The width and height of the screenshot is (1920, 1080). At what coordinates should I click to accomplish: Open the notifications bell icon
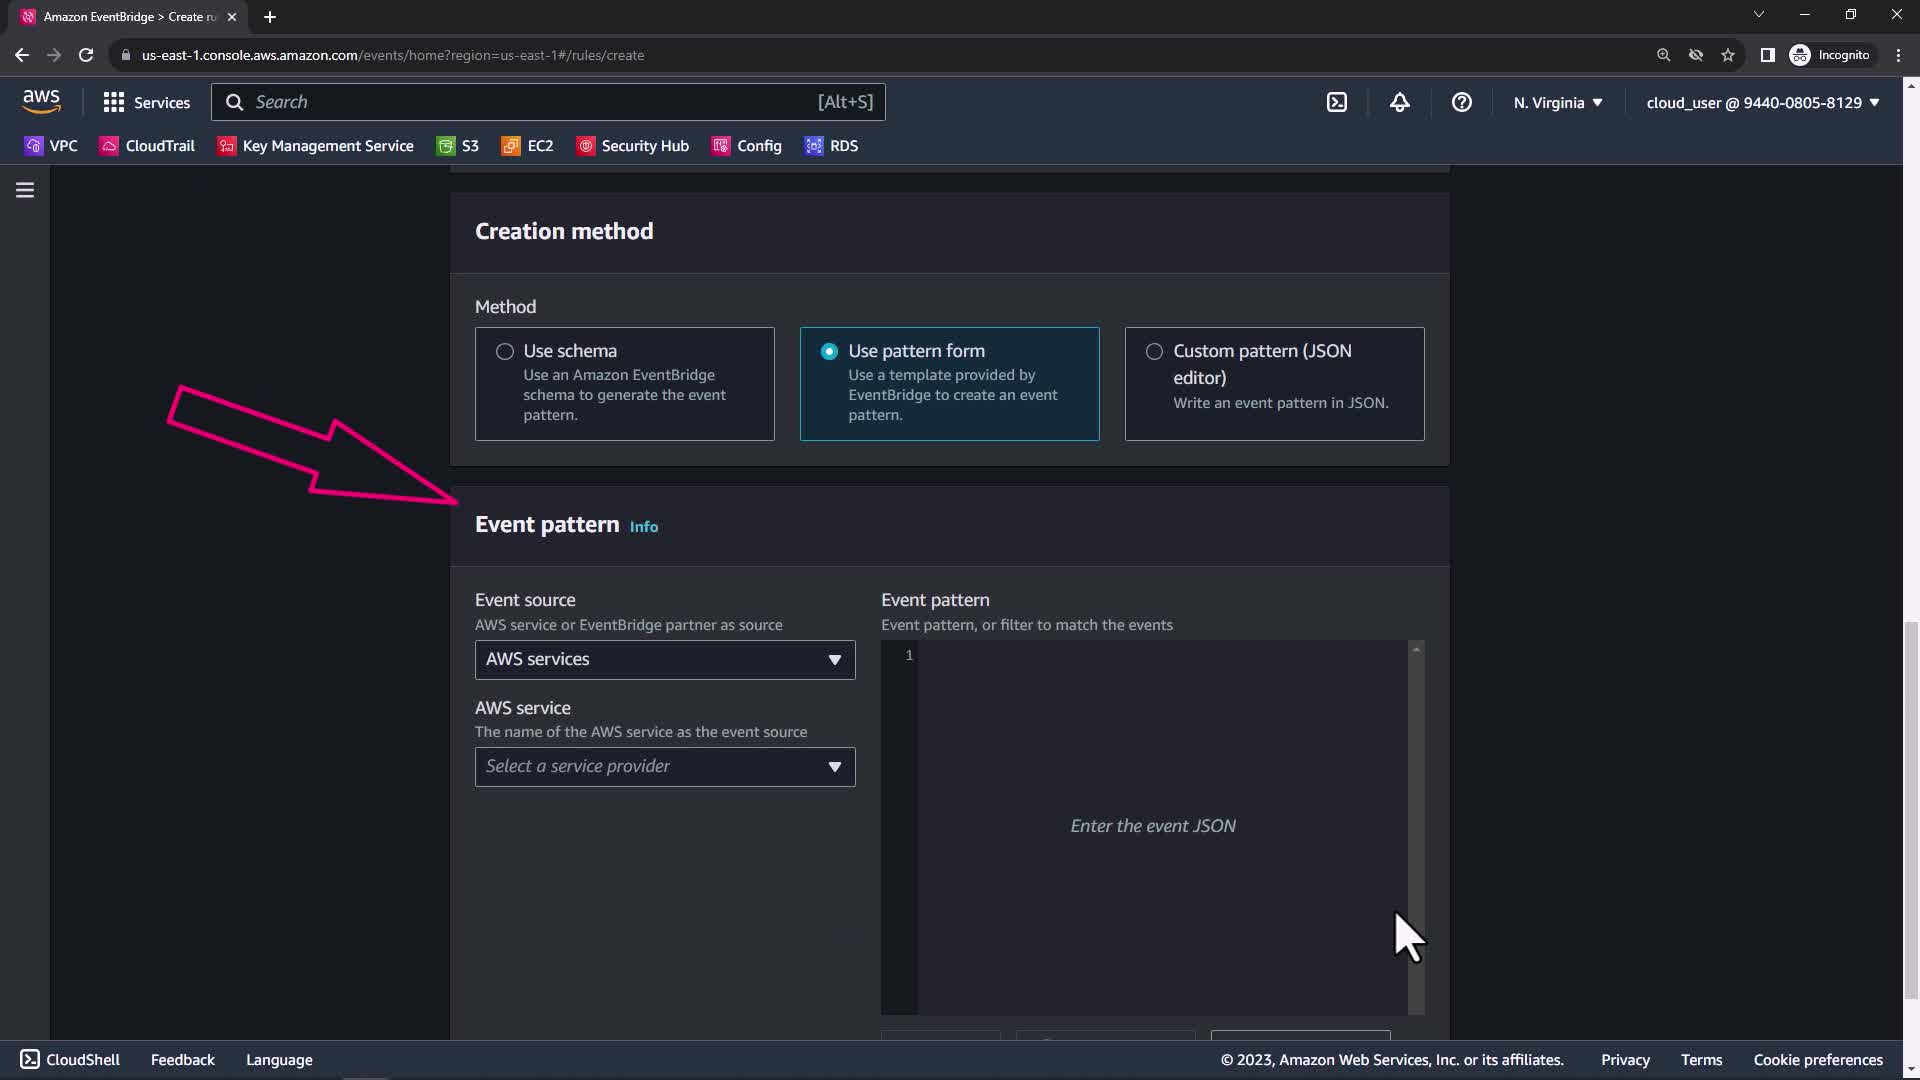[1399, 102]
